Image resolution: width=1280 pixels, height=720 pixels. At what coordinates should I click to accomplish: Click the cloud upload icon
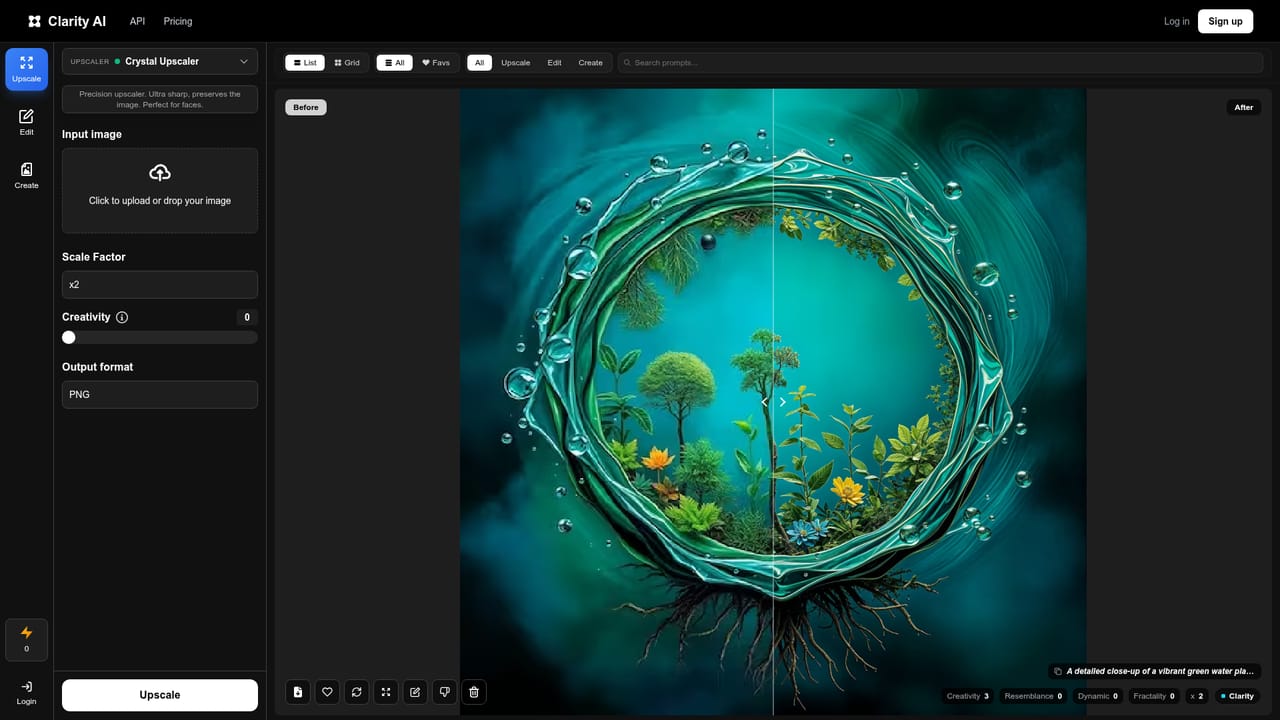tap(160, 173)
